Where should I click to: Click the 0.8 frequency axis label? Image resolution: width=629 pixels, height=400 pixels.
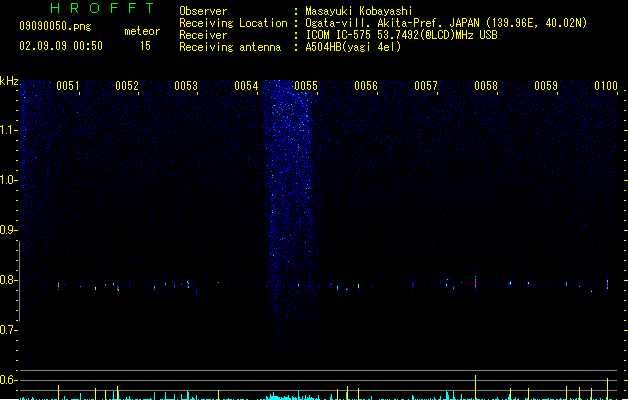coord(8,280)
